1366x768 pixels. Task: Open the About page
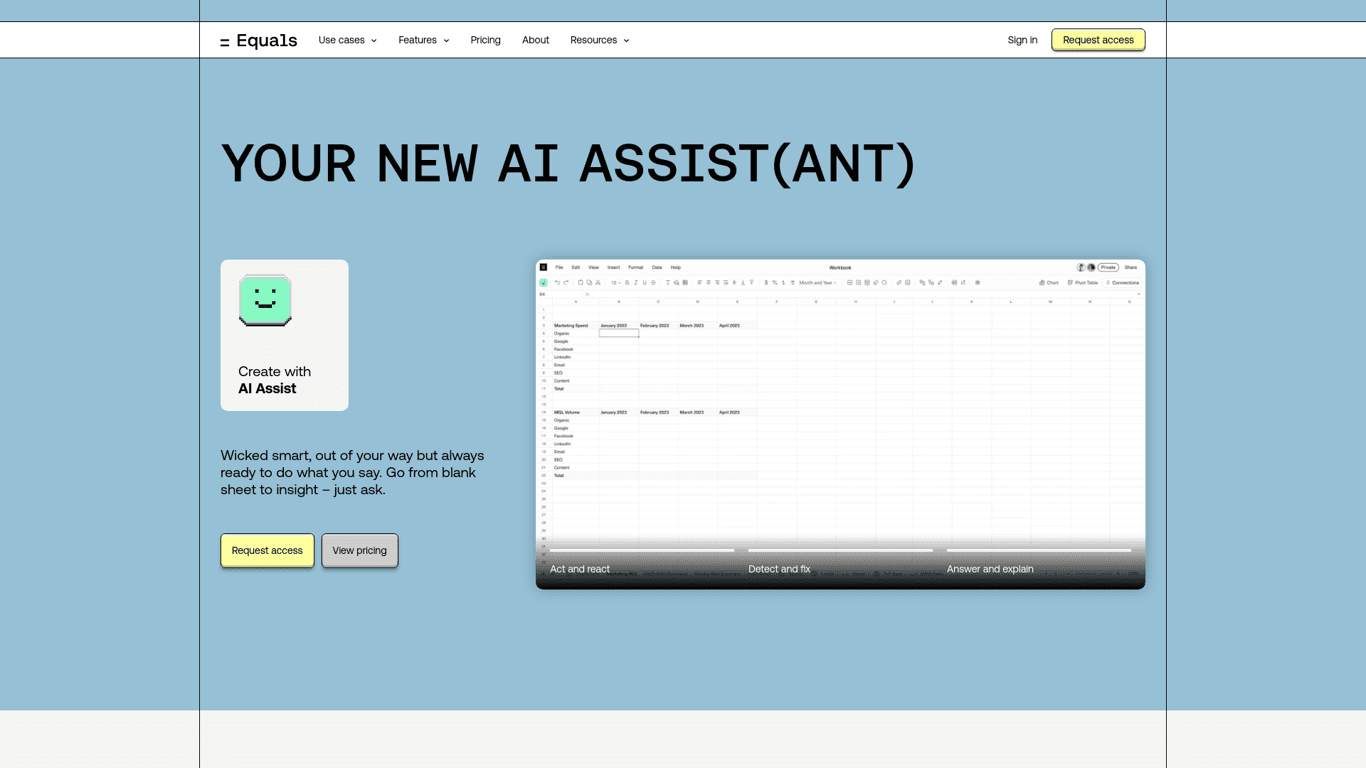click(x=535, y=40)
